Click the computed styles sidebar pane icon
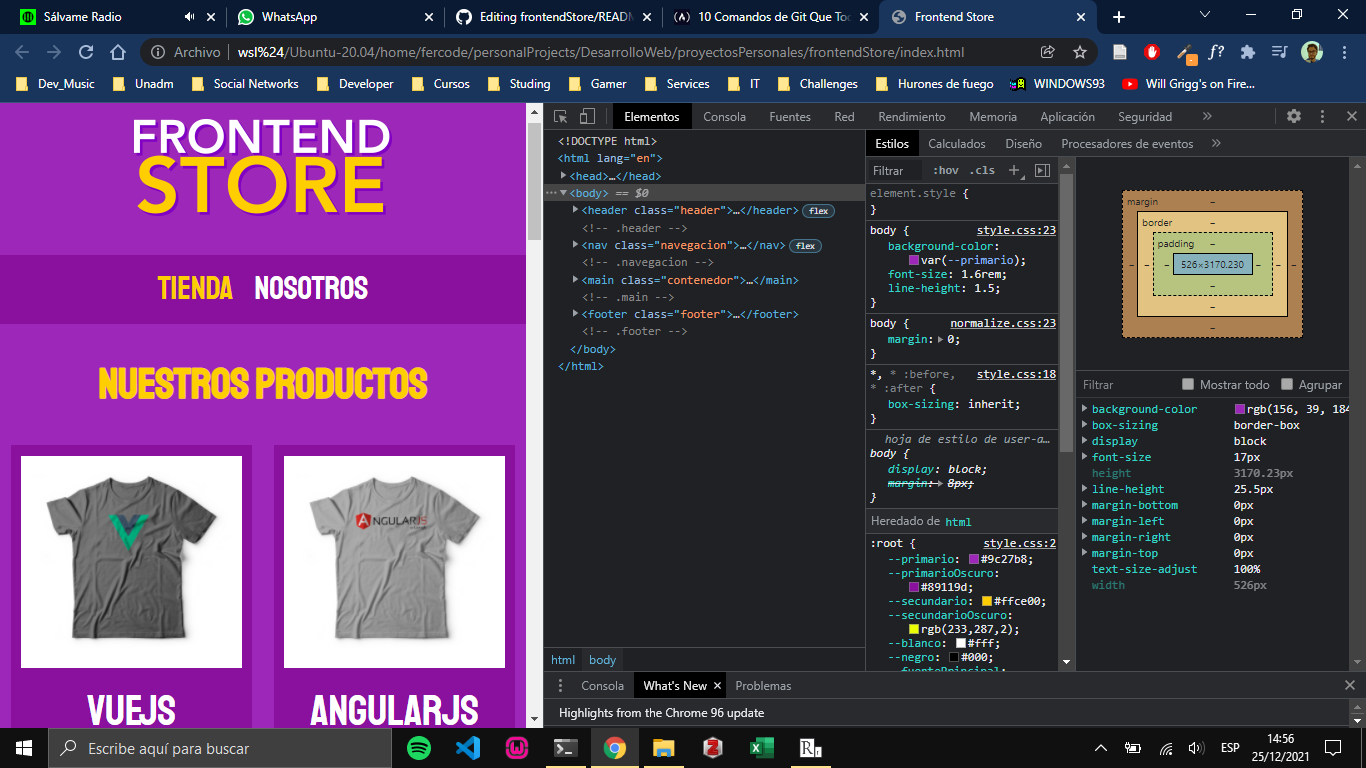The image size is (1366, 768). tap(1042, 171)
